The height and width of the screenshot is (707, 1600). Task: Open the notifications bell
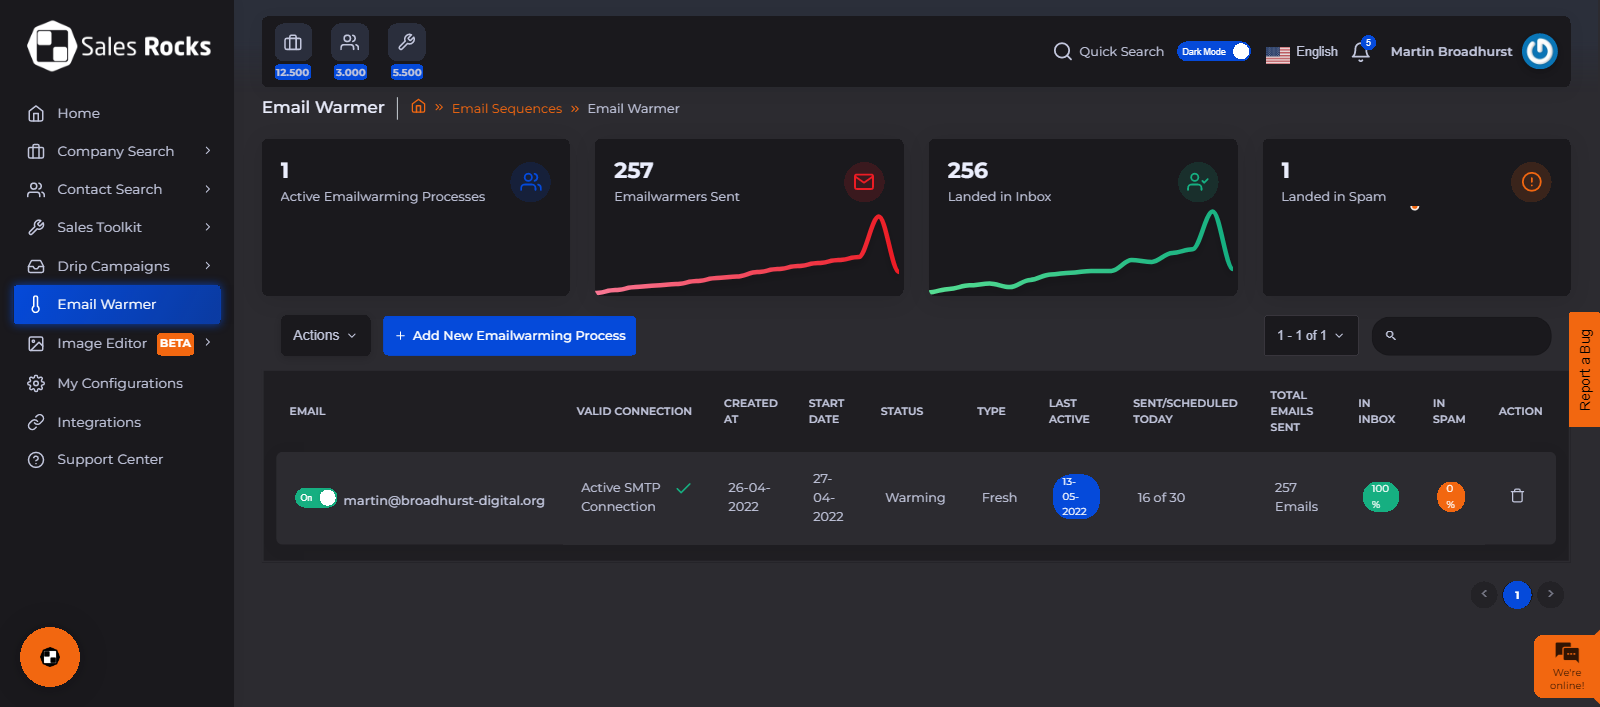(1361, 51)
